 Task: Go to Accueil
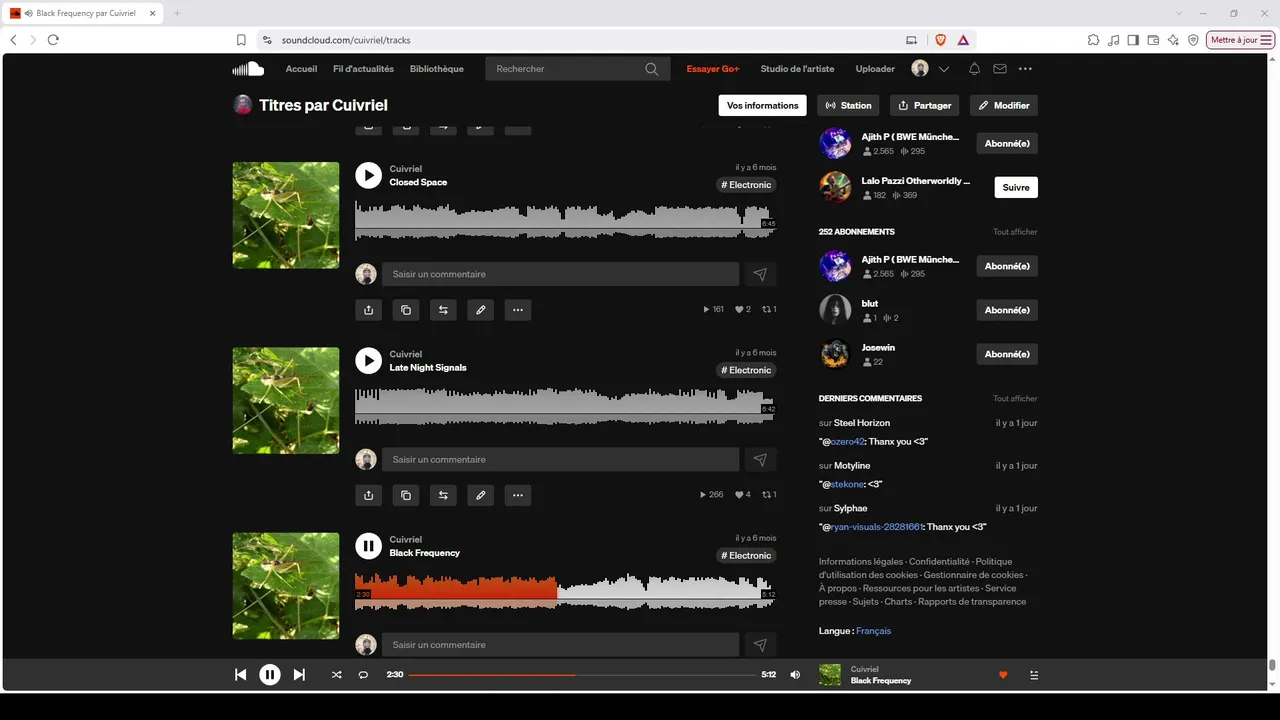[301, 69]
